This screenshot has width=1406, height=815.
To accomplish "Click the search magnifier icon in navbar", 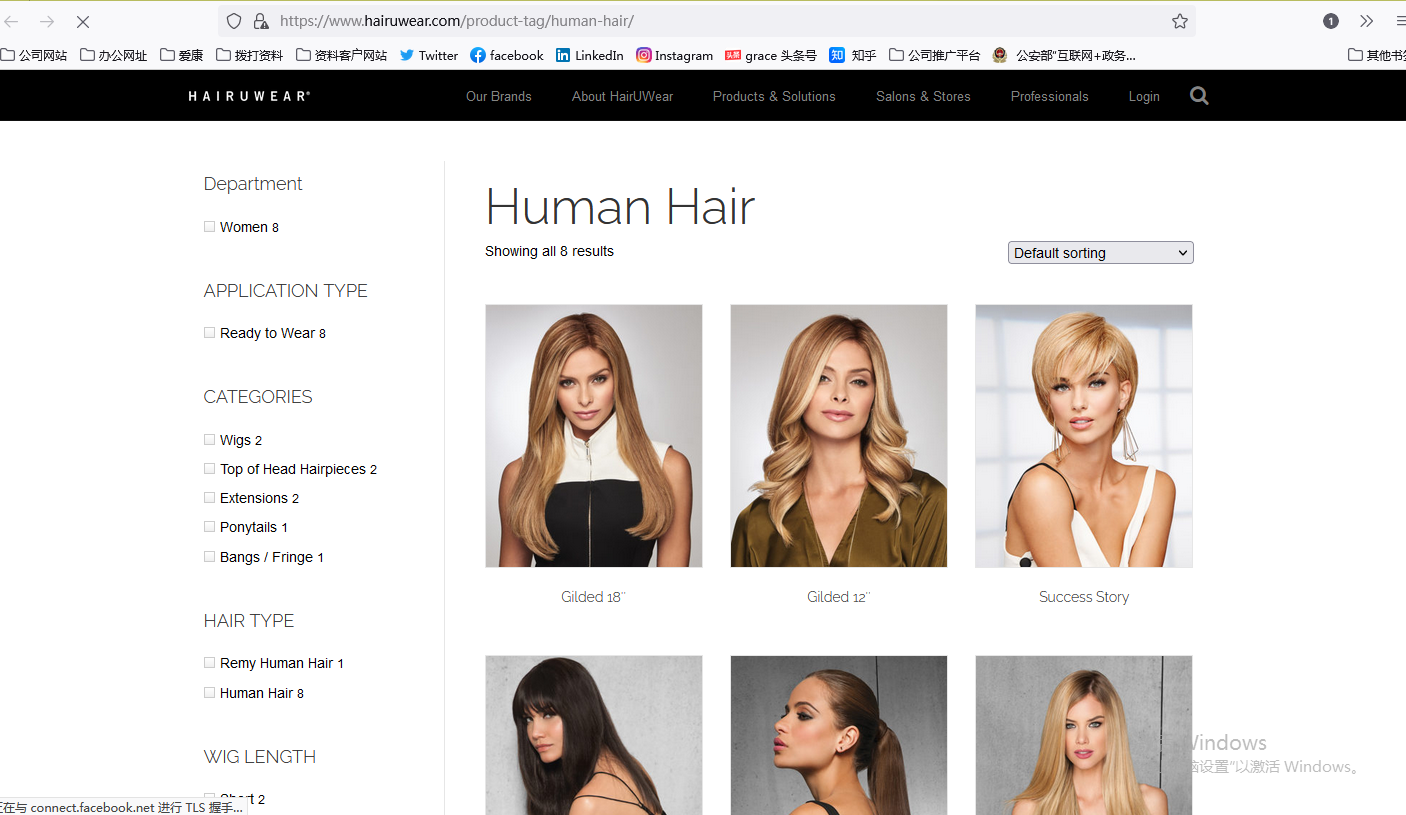I will click(1199, 96).
